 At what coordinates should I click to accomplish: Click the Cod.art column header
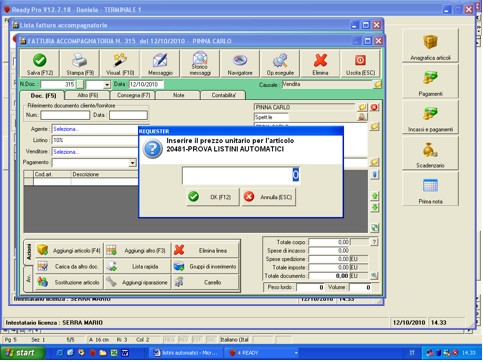(52, 174)
